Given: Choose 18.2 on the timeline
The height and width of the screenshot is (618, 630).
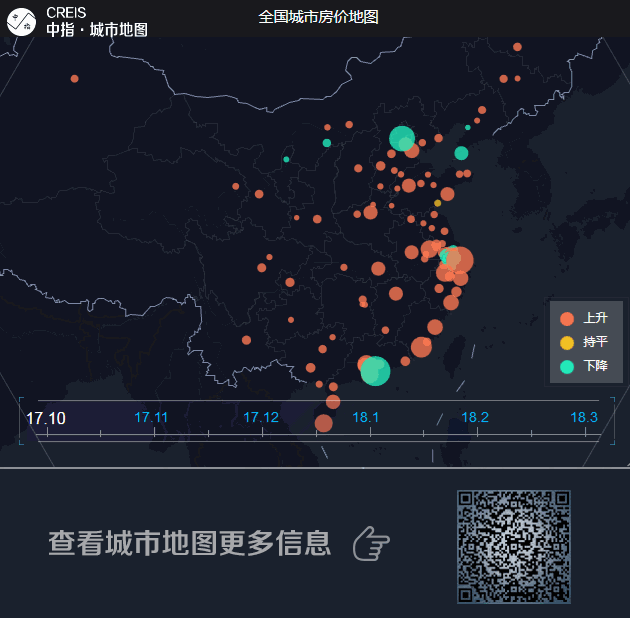Looking at the screenshot, I should coord(474,417).
